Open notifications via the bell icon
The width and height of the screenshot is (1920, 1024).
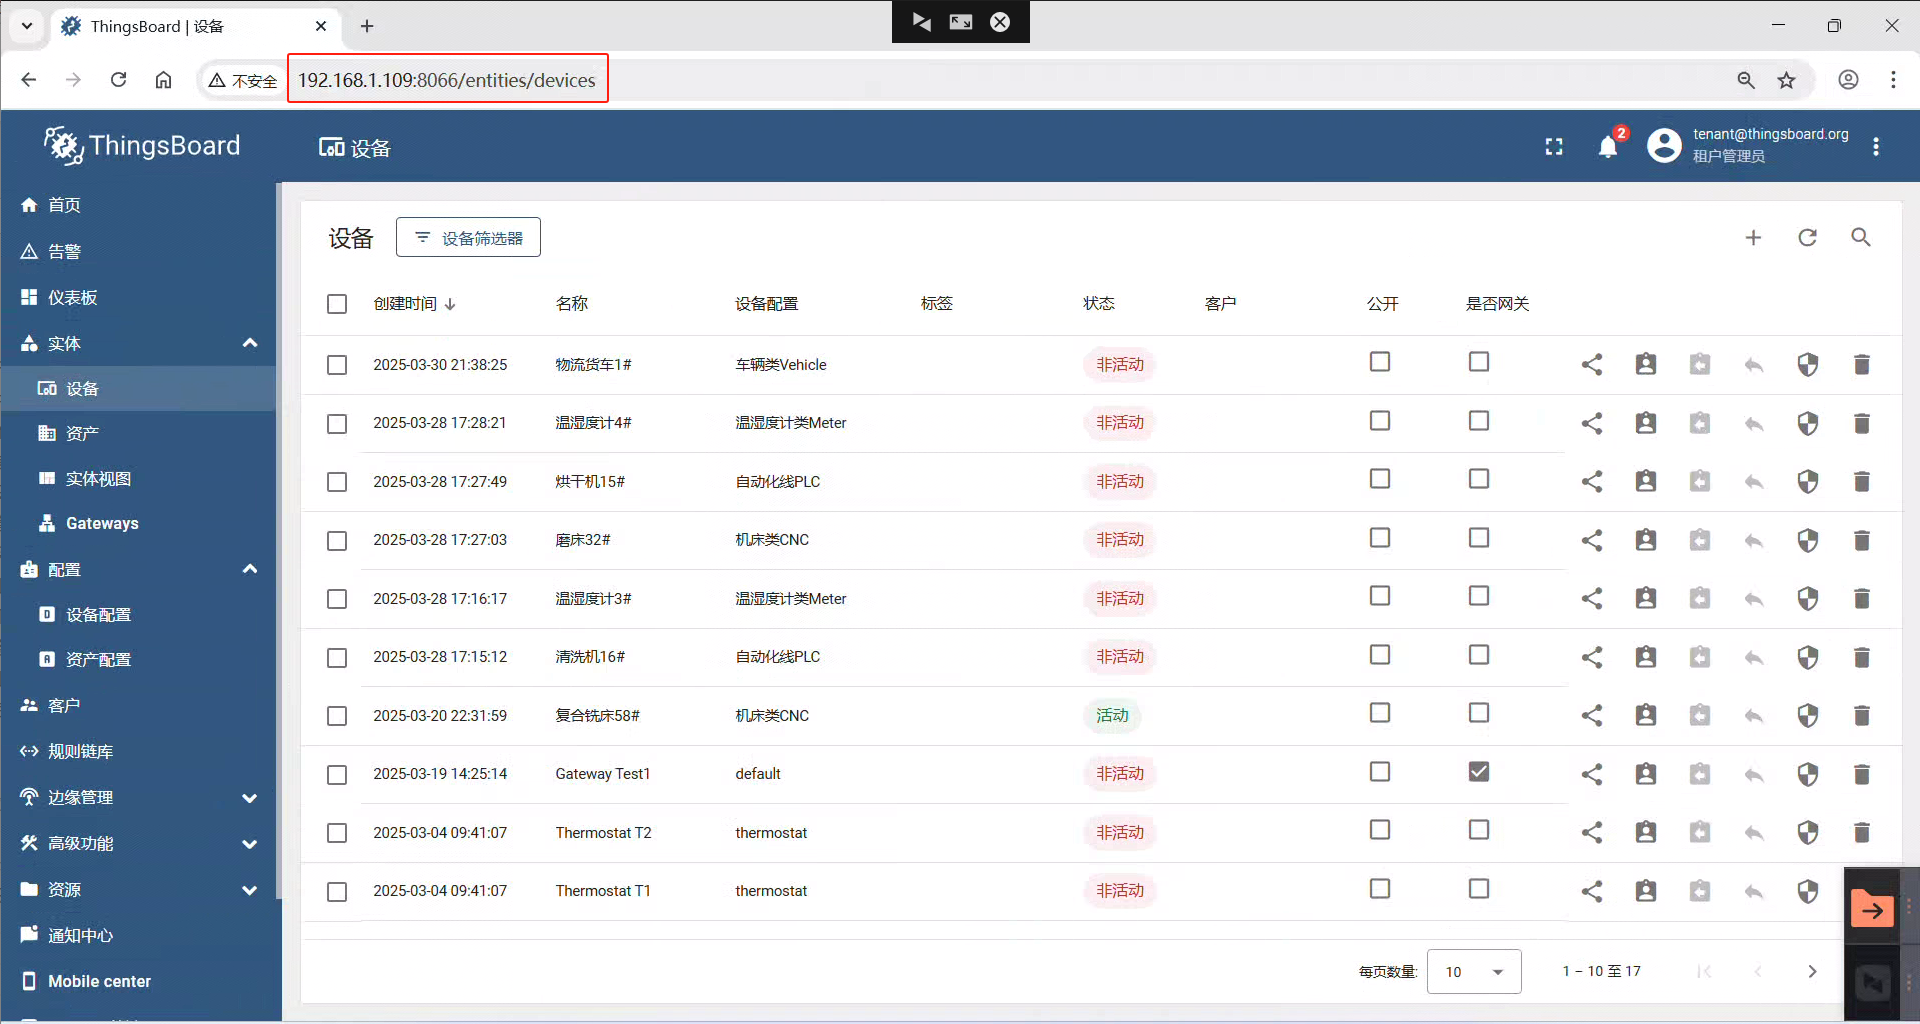pyautogui.click(x=1608, y=146)
